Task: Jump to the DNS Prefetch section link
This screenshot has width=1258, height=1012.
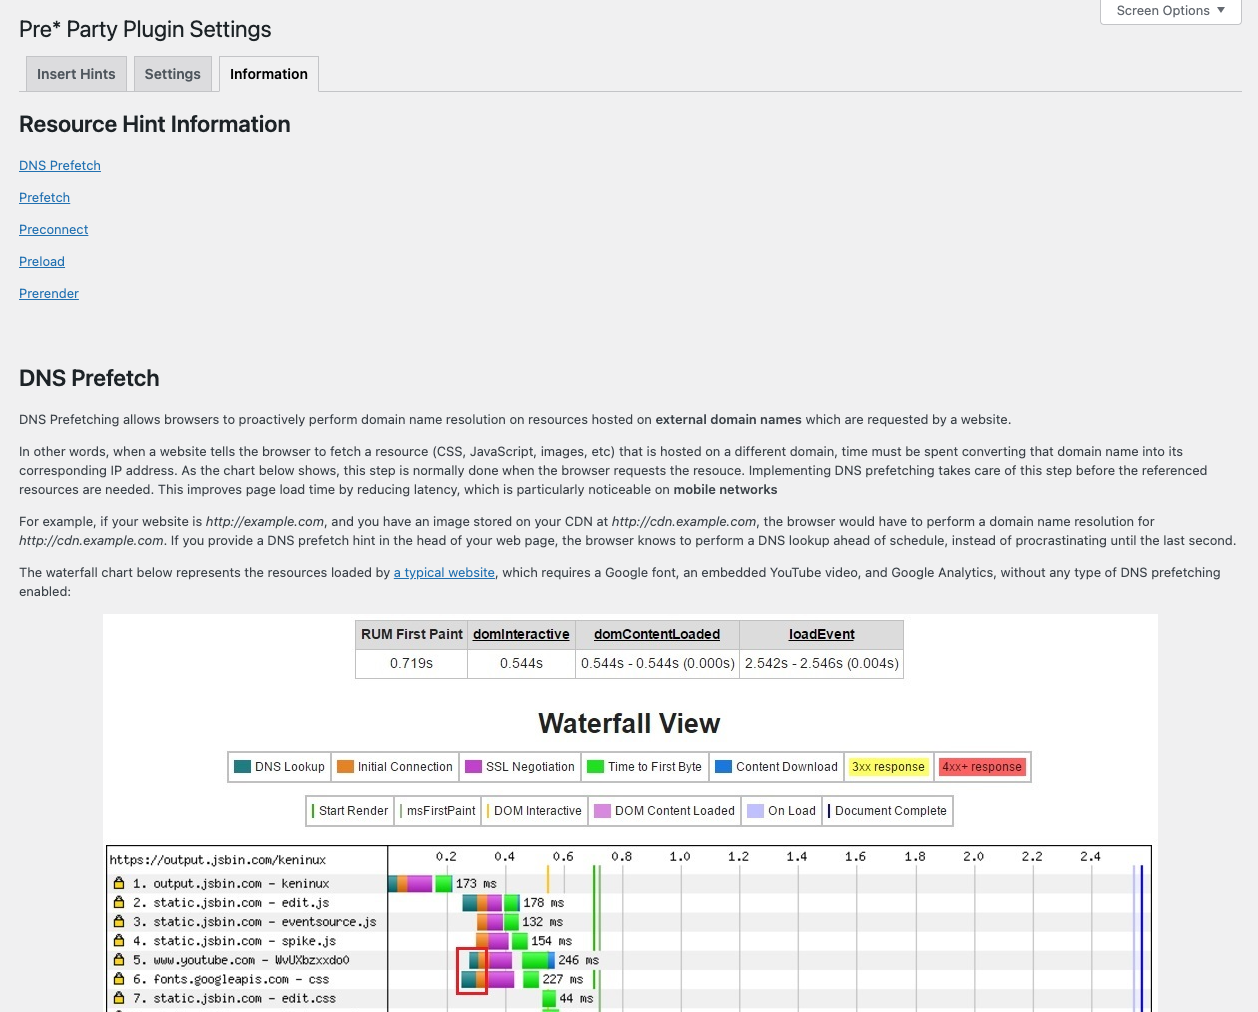Action: (x=60, y=166)
